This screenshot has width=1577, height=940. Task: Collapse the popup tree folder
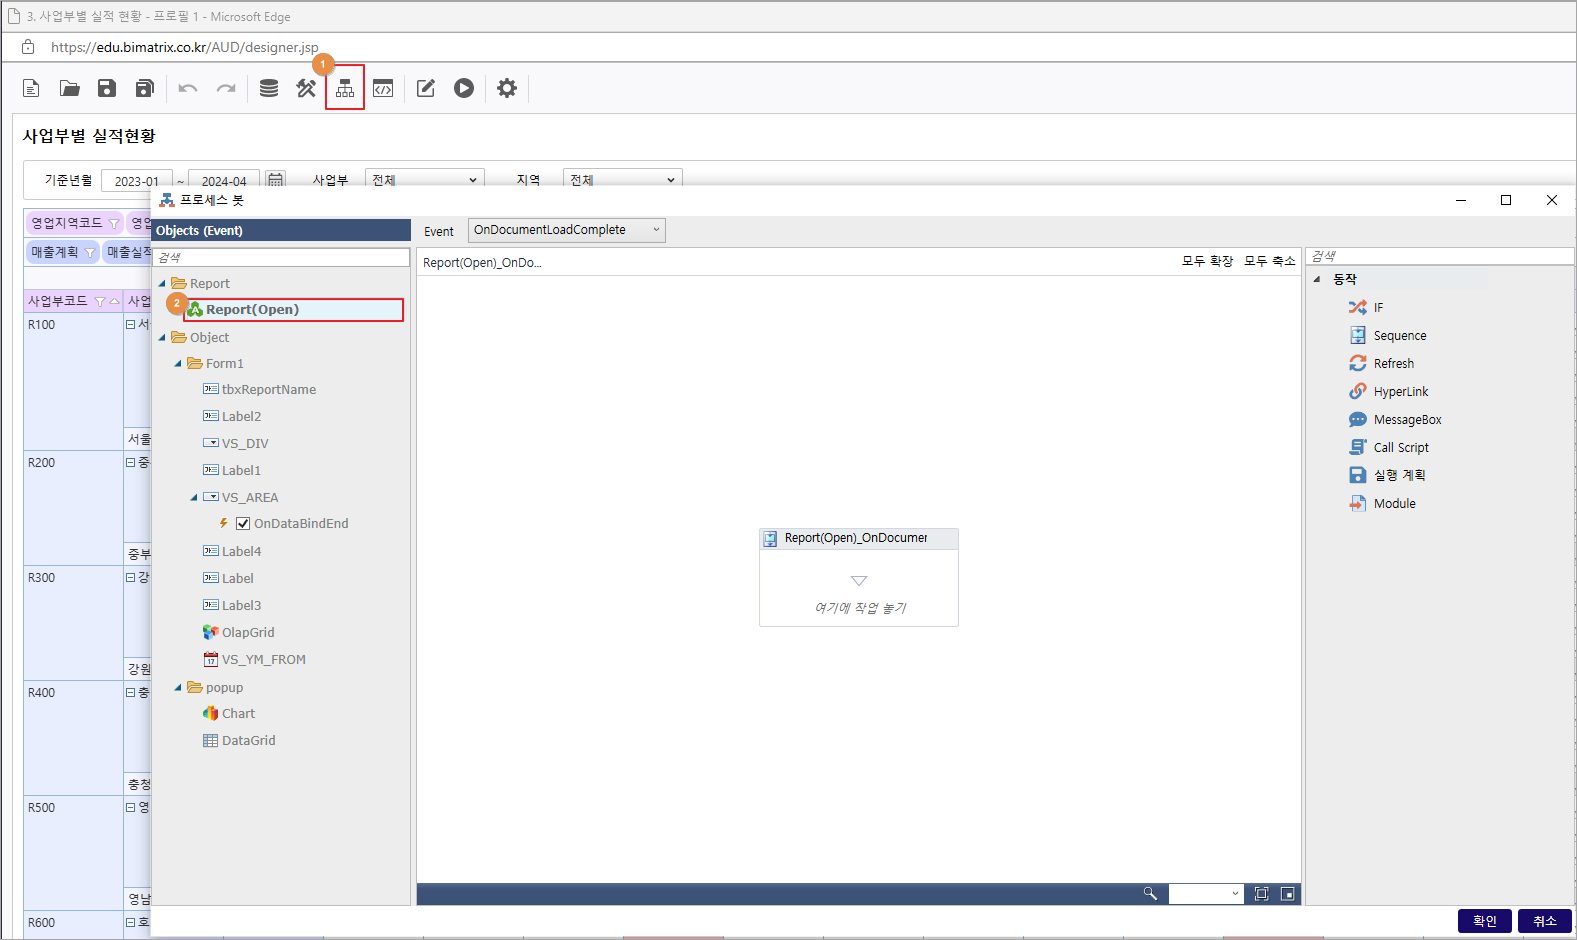click(178, 688)
